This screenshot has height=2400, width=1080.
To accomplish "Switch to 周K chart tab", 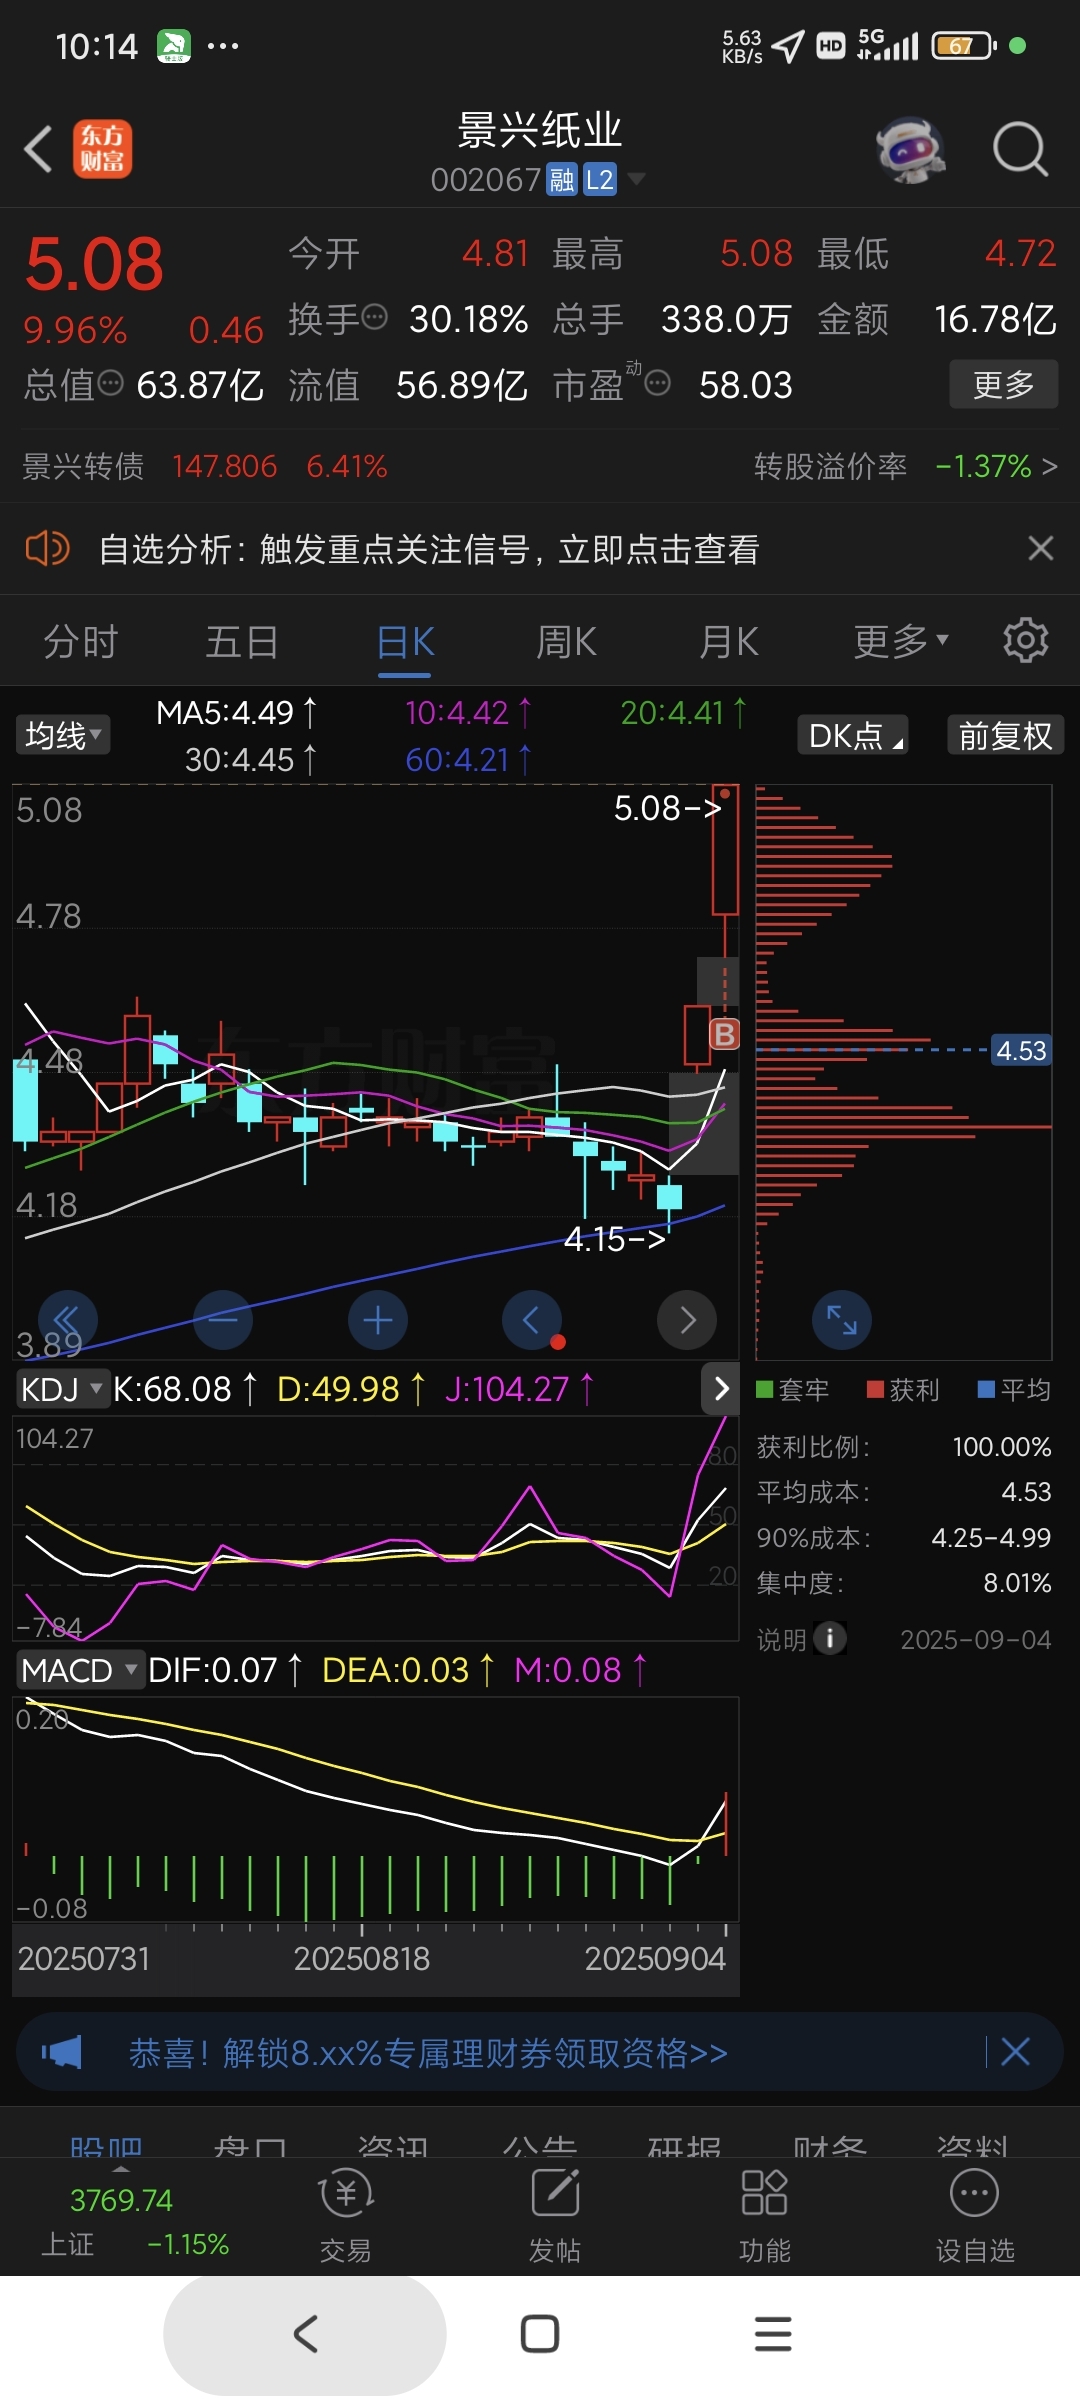I will tap(567, 641).
